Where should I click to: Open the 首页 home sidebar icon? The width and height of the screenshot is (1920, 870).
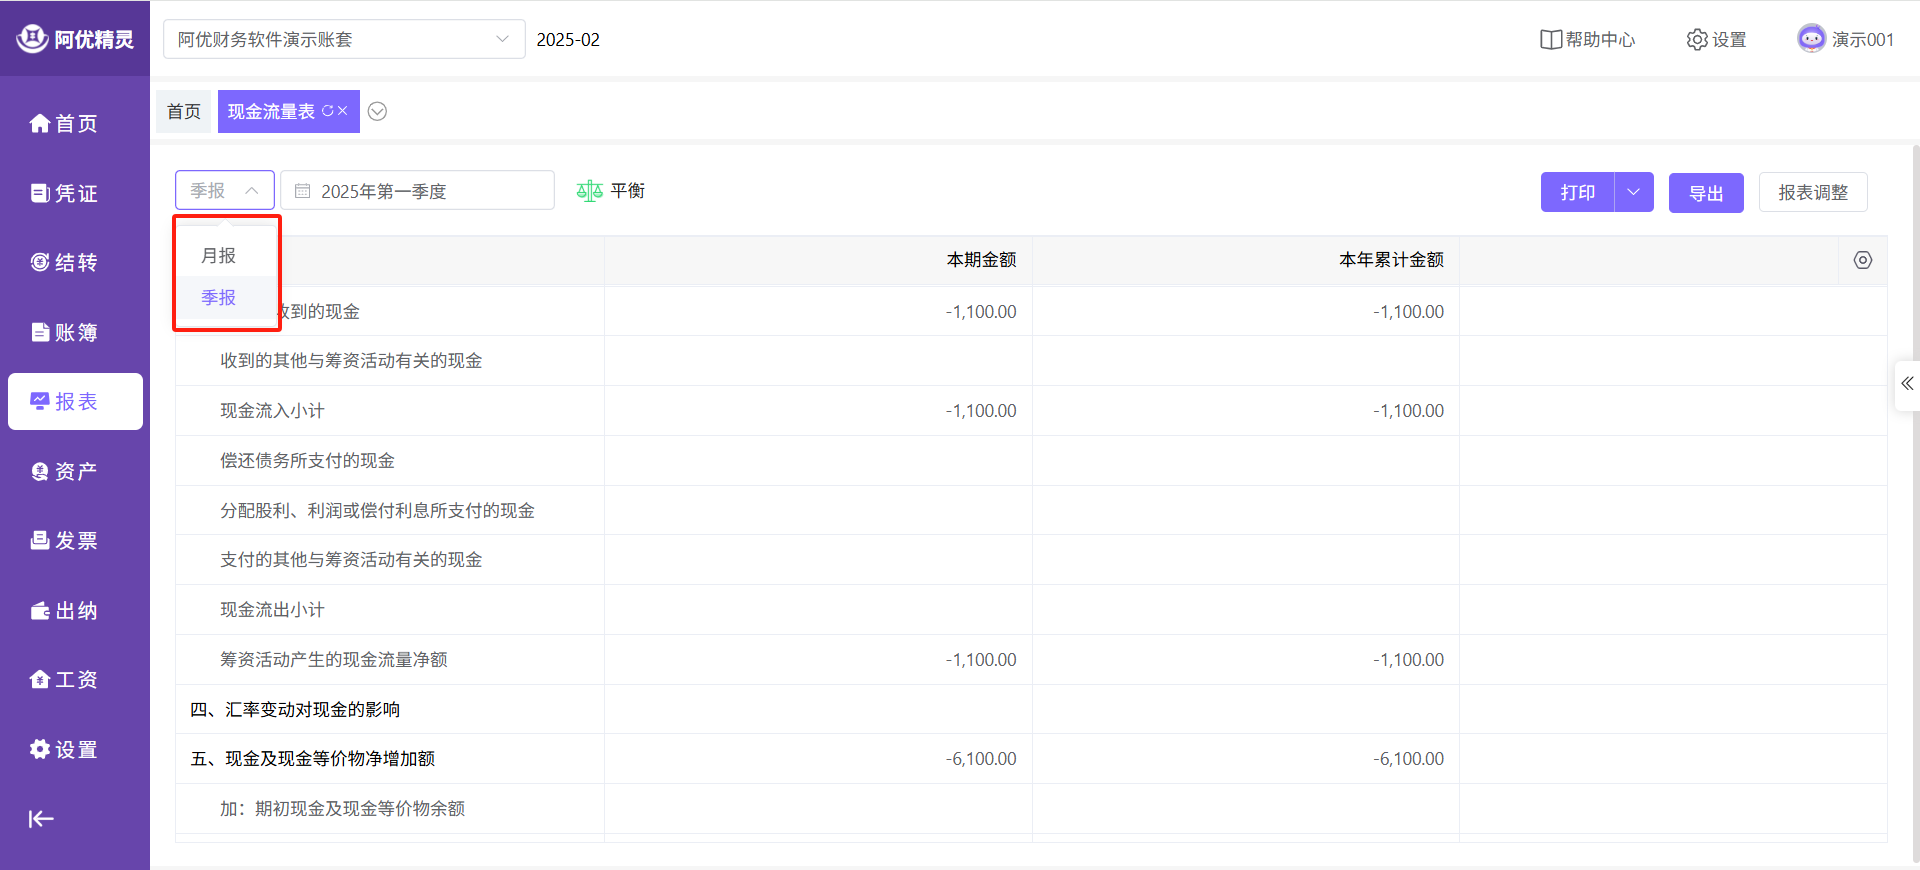click(x=64, y=123)
